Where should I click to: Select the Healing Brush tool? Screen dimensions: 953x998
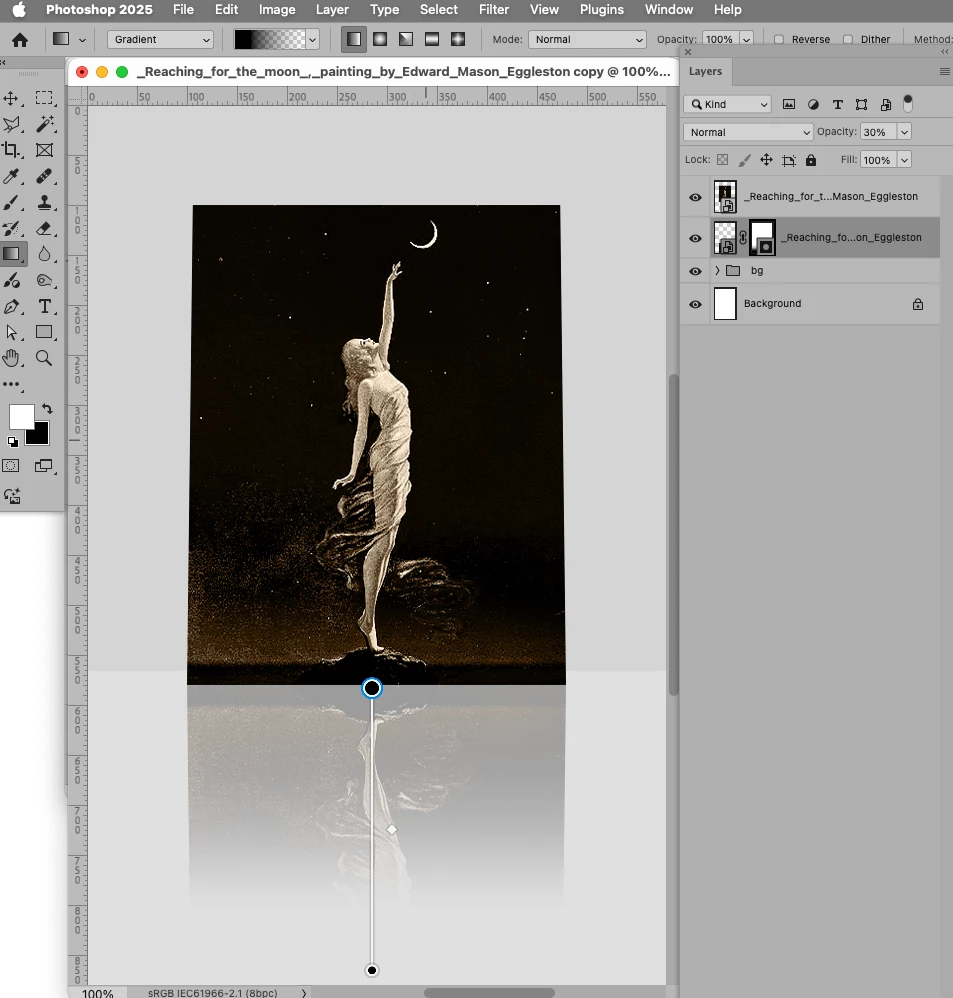coord(44,176)
